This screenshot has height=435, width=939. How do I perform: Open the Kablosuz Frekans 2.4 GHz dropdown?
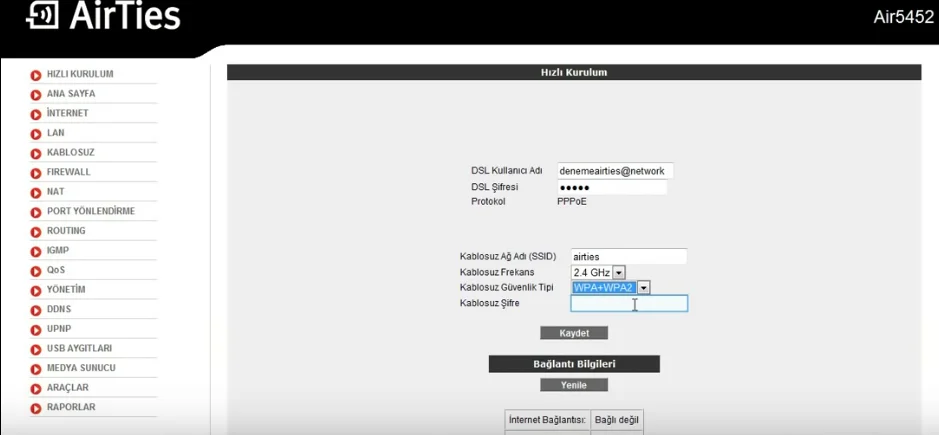(x=598, y=272)
